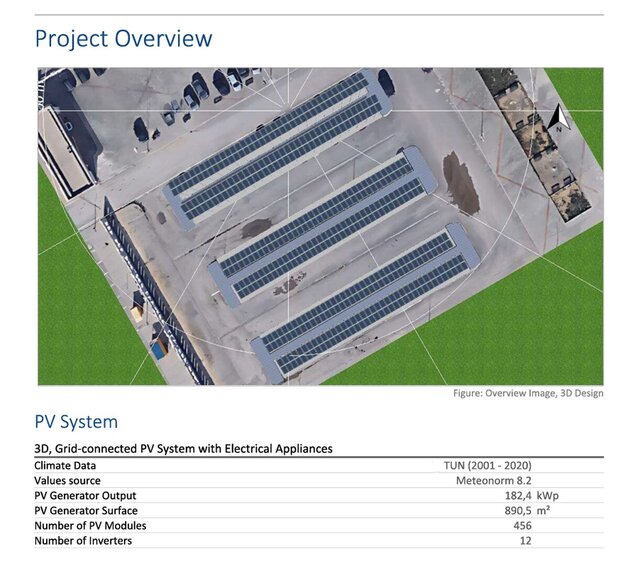Viewport: 640px width, 566px height.
Task: Click the 'Number of PV Modules' label
Action: (90, 526)
